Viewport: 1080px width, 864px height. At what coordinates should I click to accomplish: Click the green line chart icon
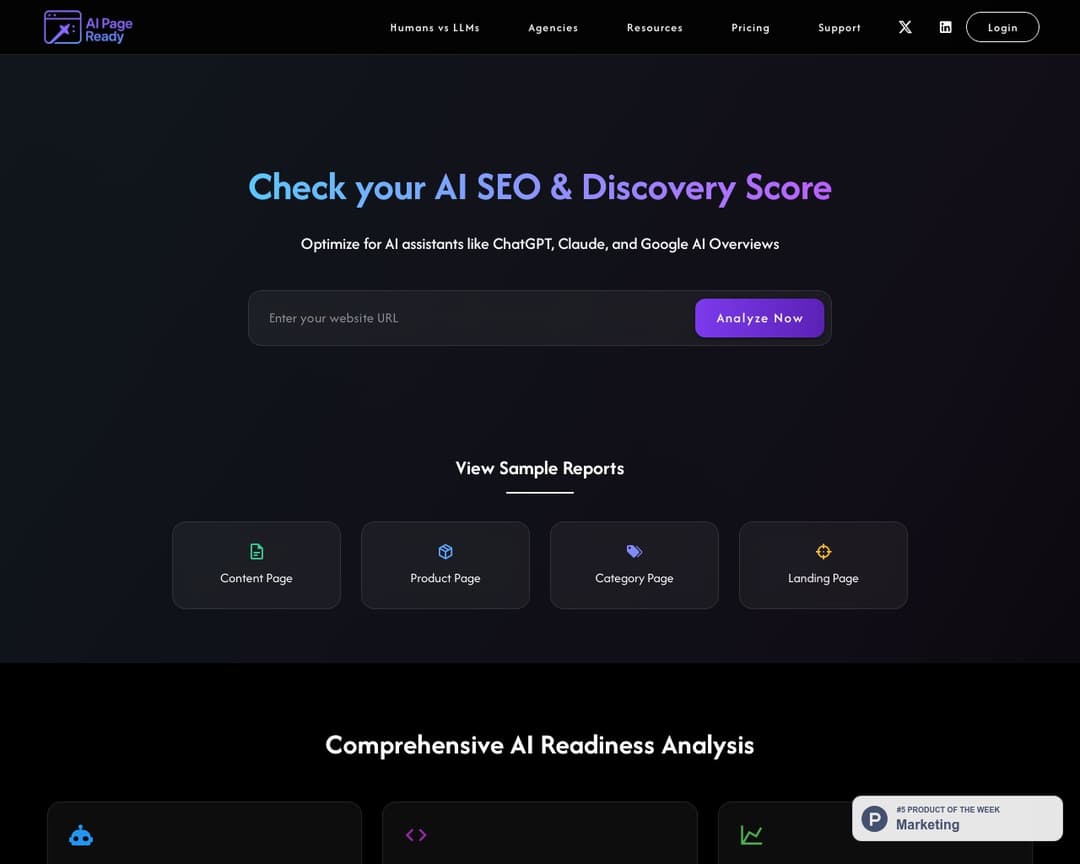point(751,835)
